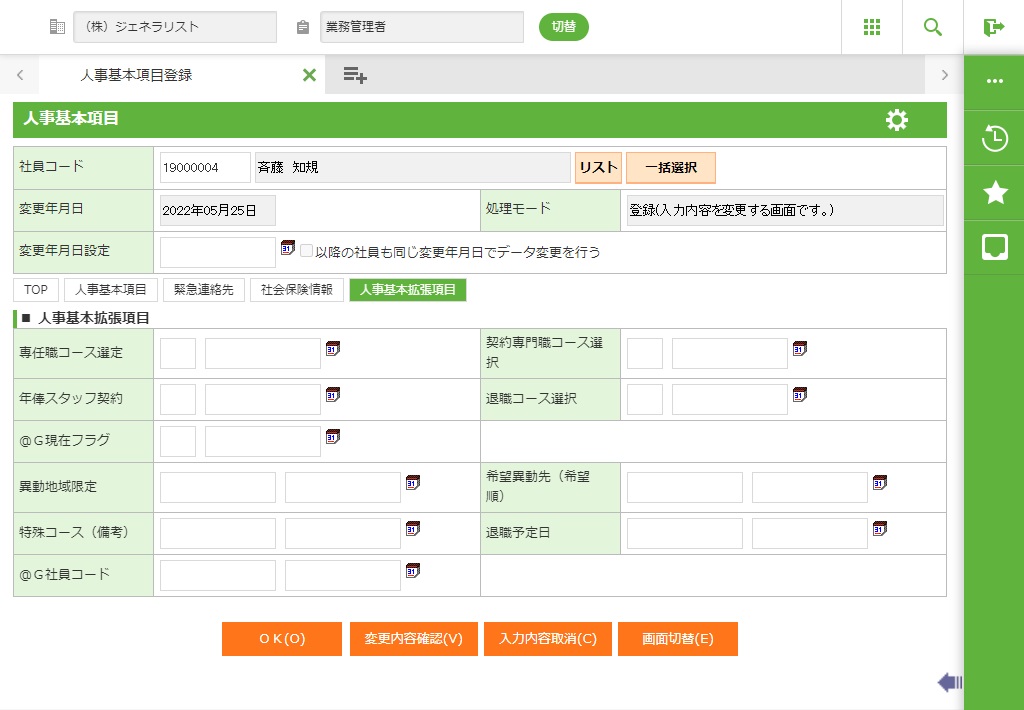Expand the three-dot sidebar menu
Image resolution: width=1024 pixels, height=710 pixels.
pos(994,82)
